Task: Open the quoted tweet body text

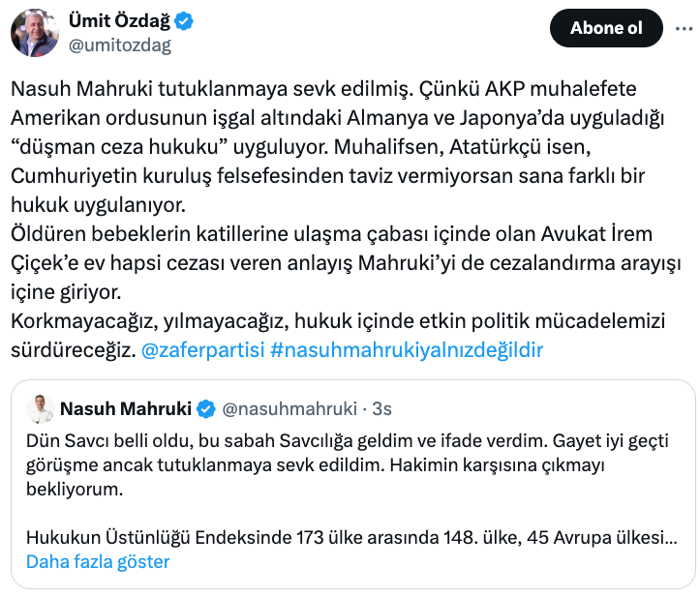Action: click(x=347, y=465)
